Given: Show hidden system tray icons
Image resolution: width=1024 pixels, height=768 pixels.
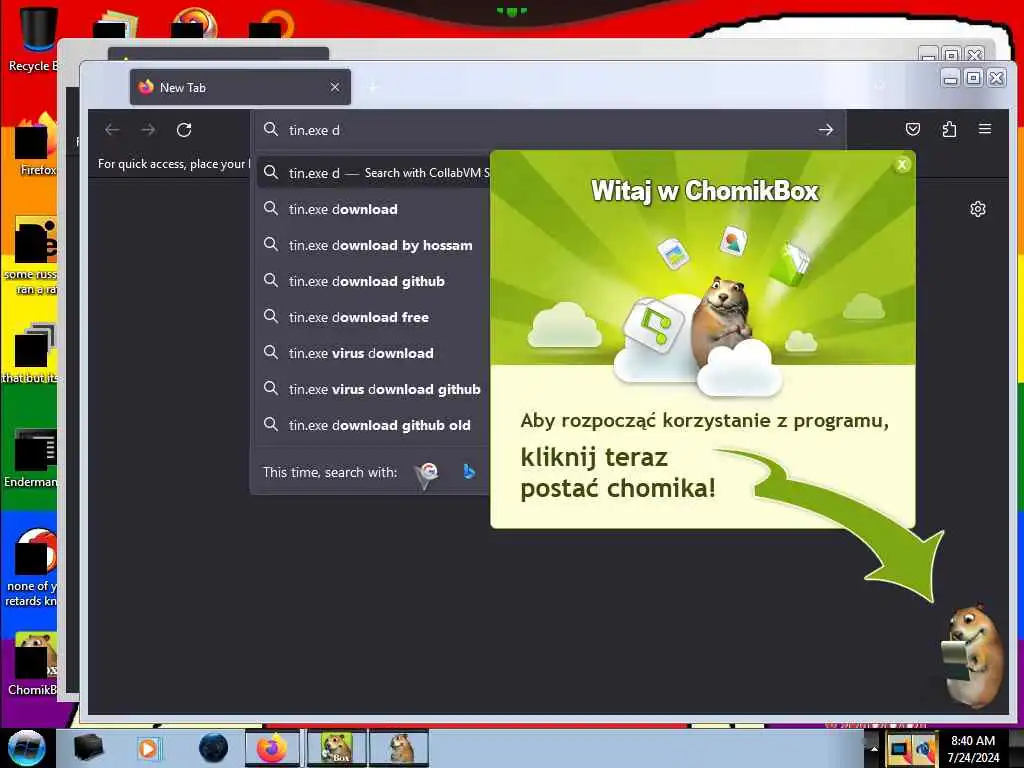Looking at the screenshot, I should [x=874, y=748].
